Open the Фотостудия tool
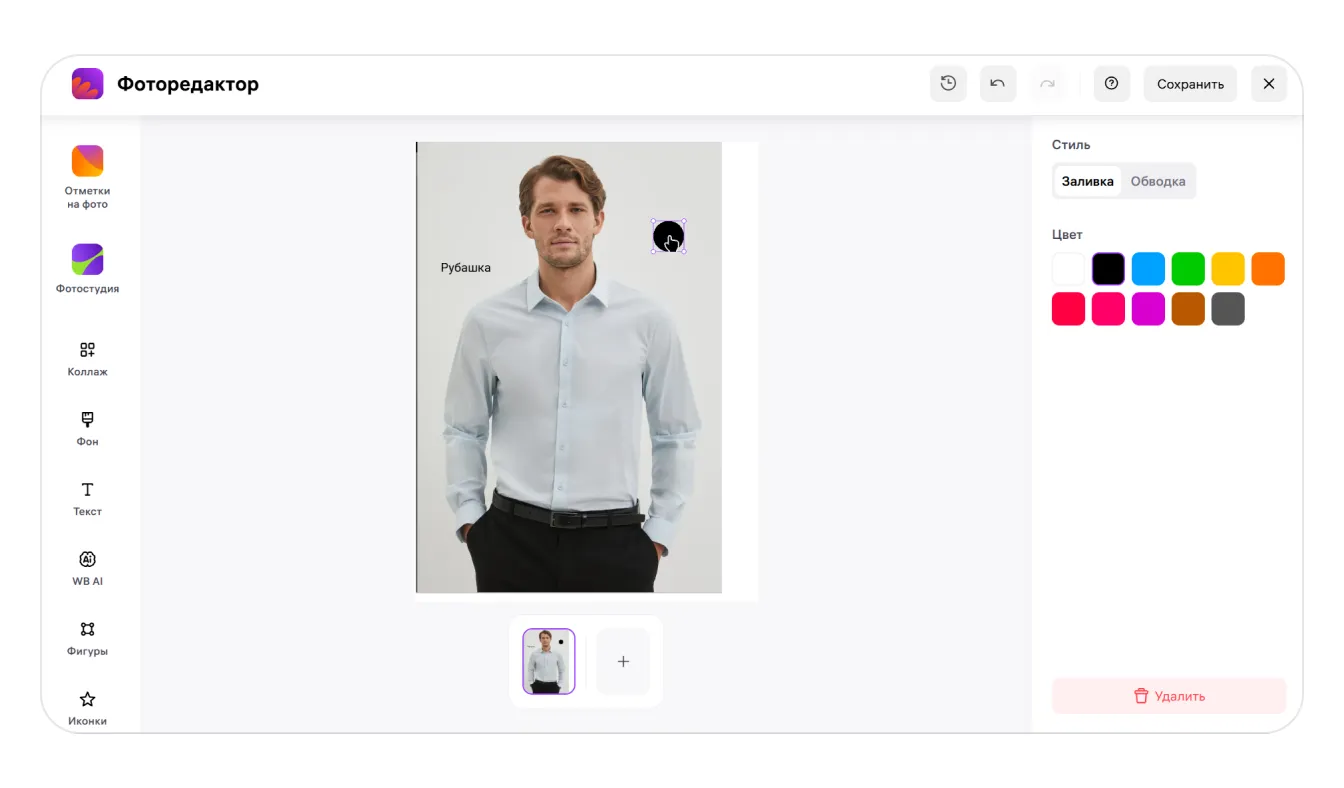 click(x=87, y=269)
